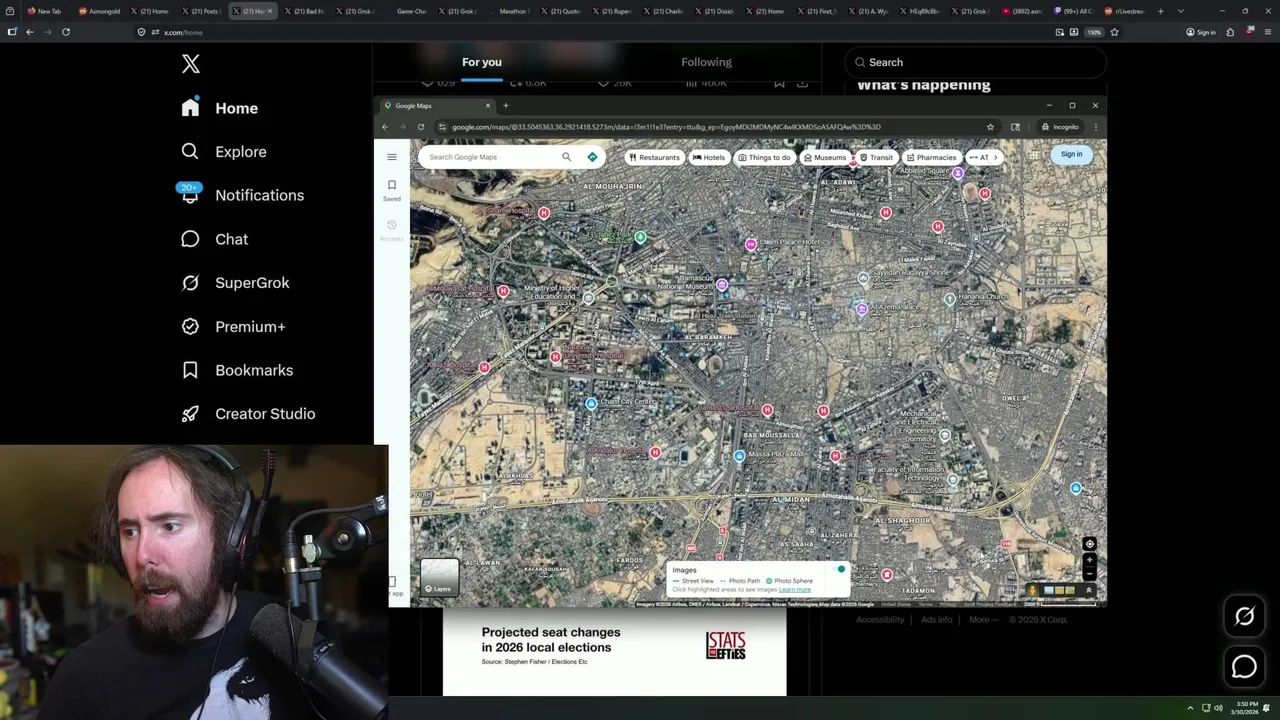Filter the map by Restaurants
The image size is (1280, 720).
click(x=654, y=157)
